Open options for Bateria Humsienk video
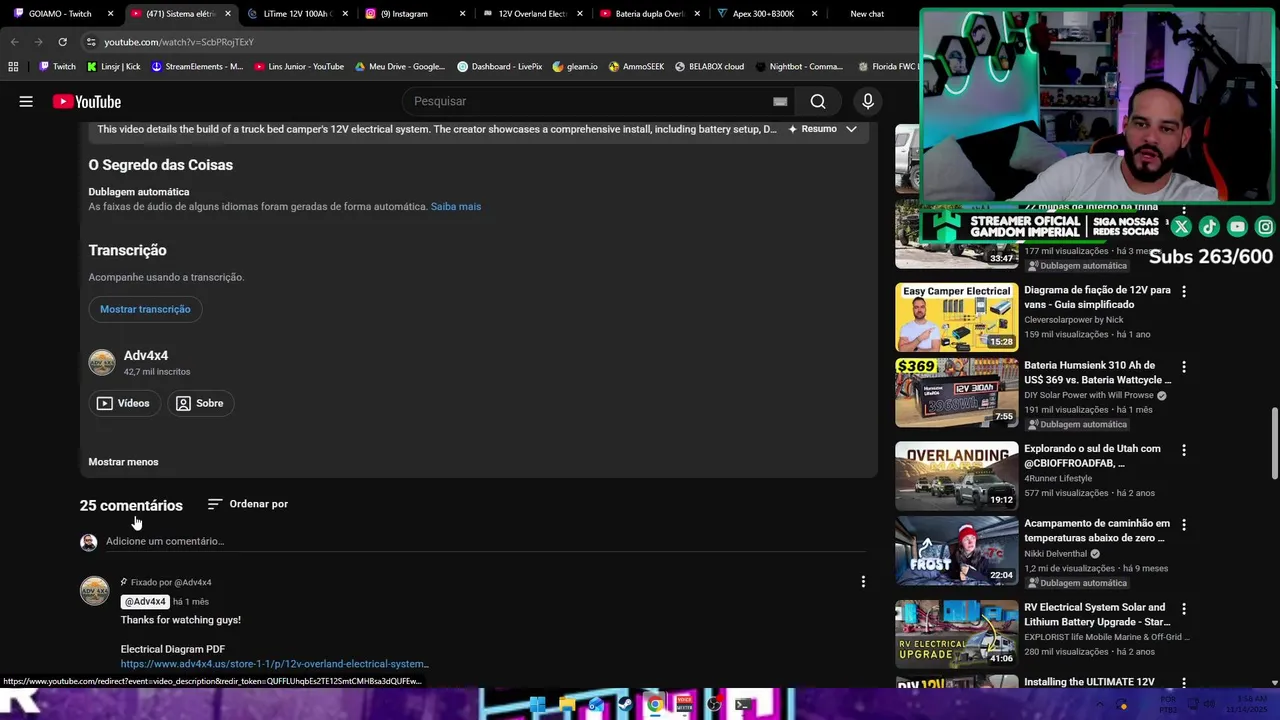 [x=1184, y=367]
